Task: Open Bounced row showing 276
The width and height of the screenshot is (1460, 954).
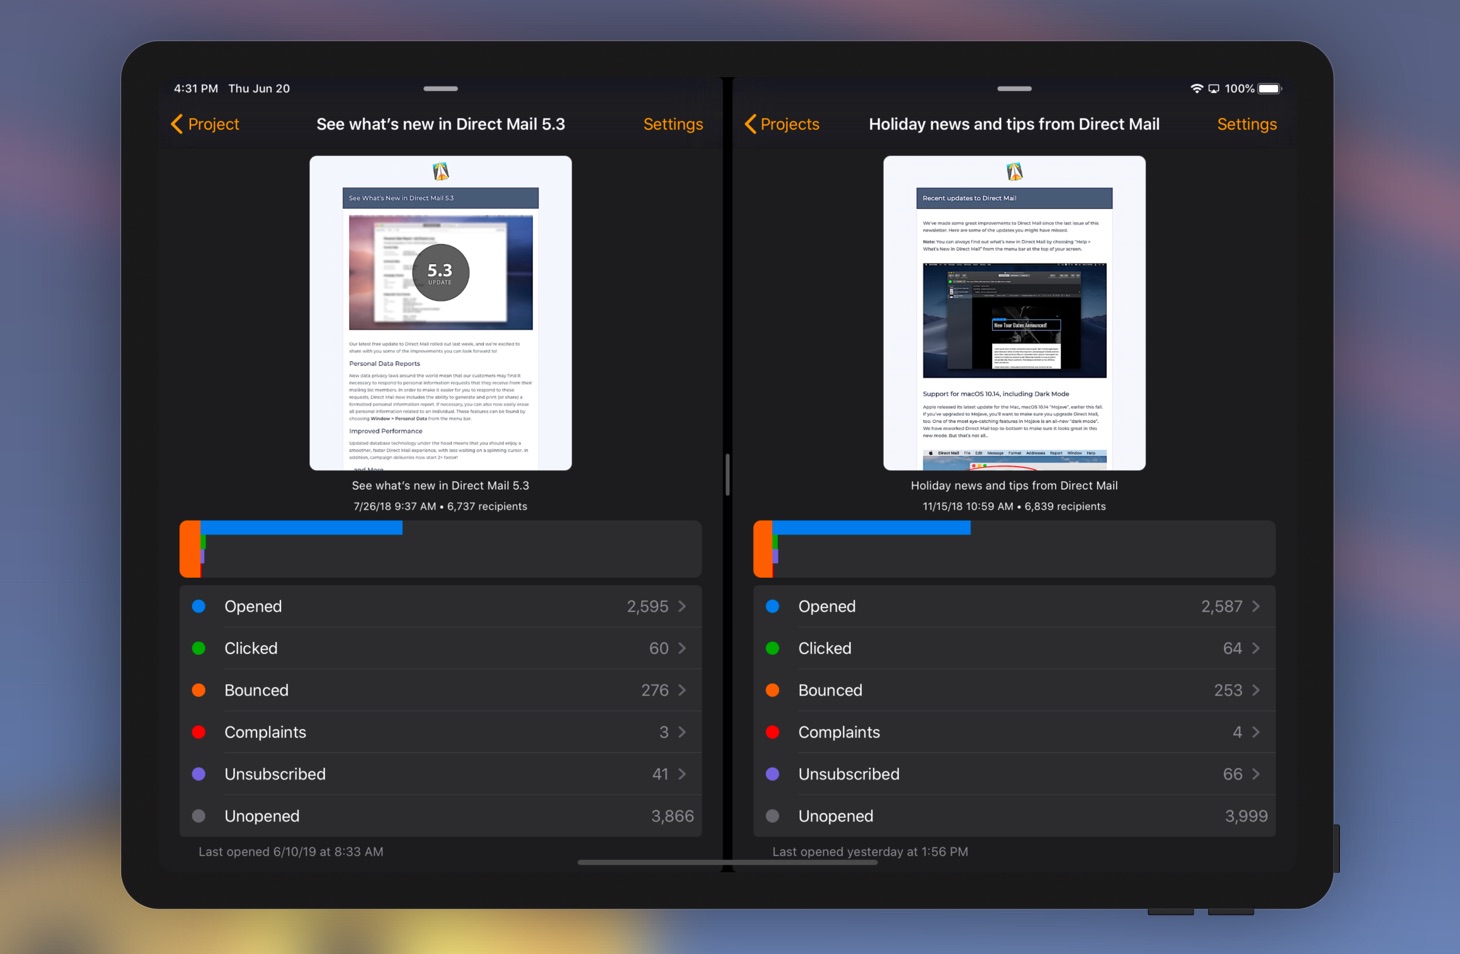Action: 441,690
